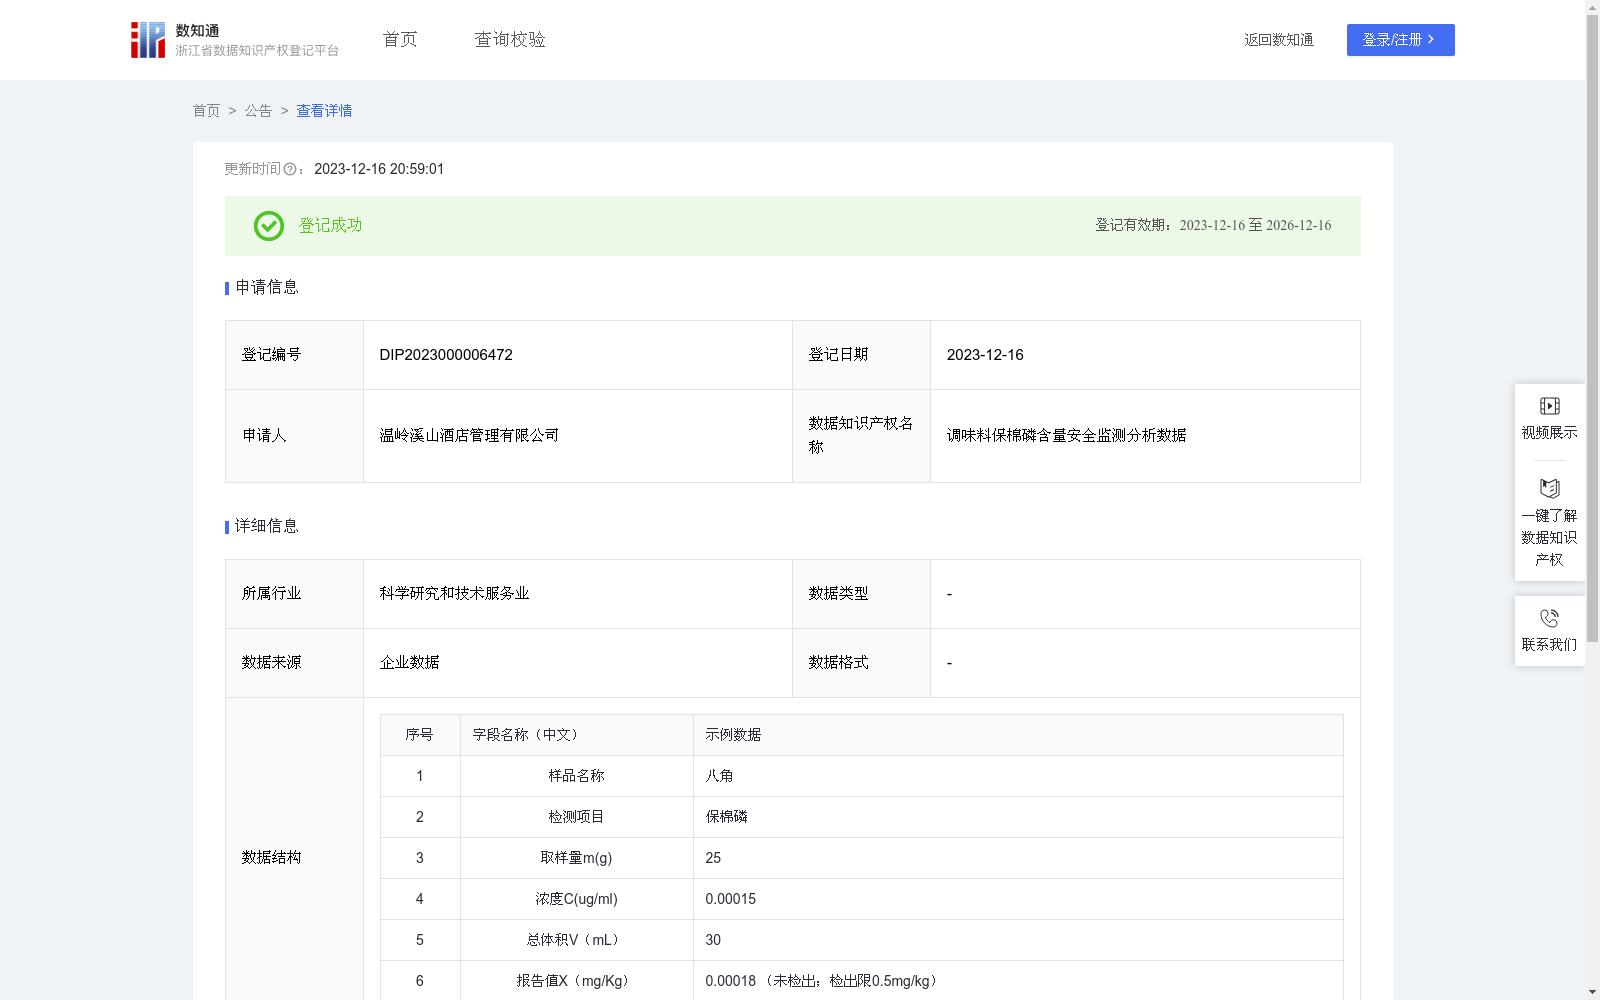Click the 0.00018（未检出）sample value
The height and width of the screenshot is (1000, 1600).
tap(824, 981)
